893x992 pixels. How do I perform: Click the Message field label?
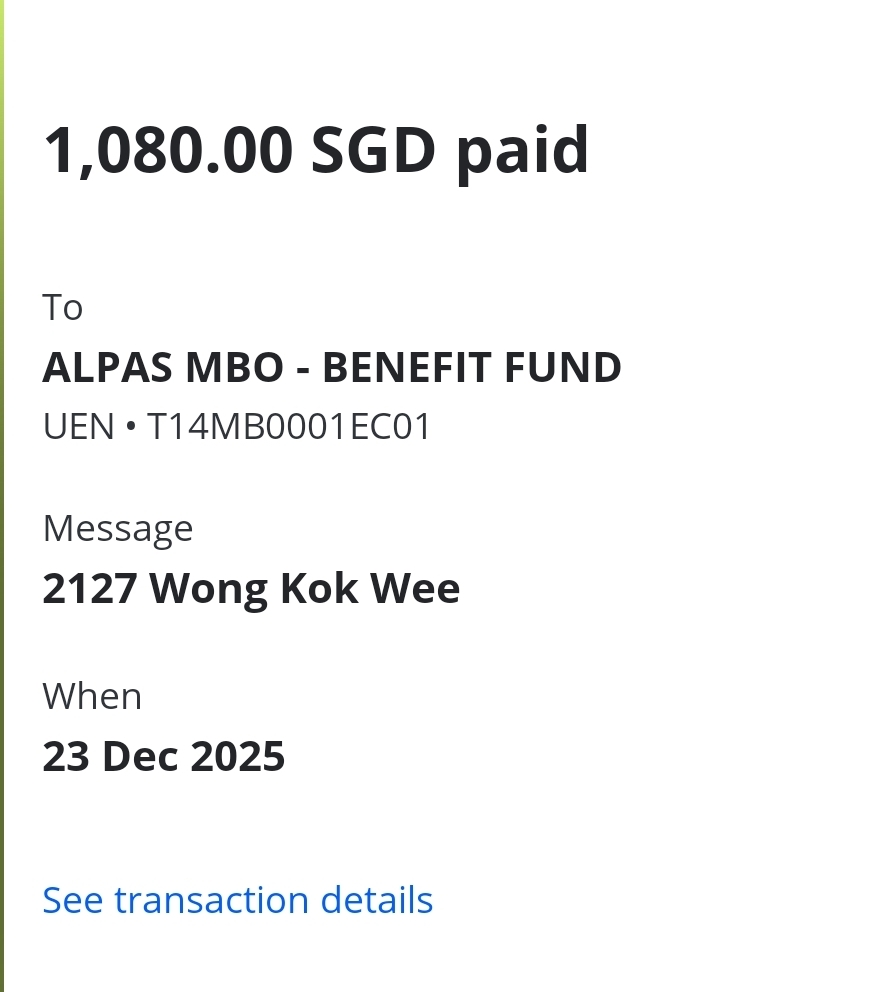point(118,529)
